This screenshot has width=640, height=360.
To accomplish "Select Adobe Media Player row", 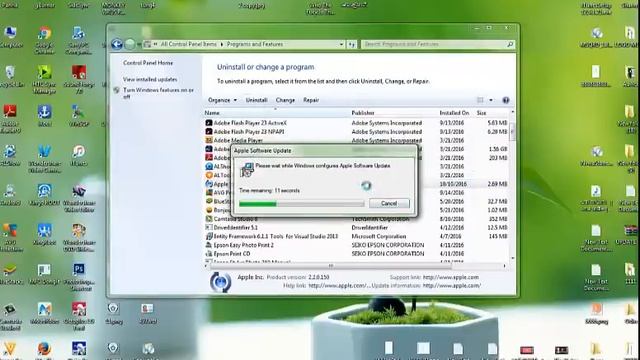I will (x=356, y=140).
